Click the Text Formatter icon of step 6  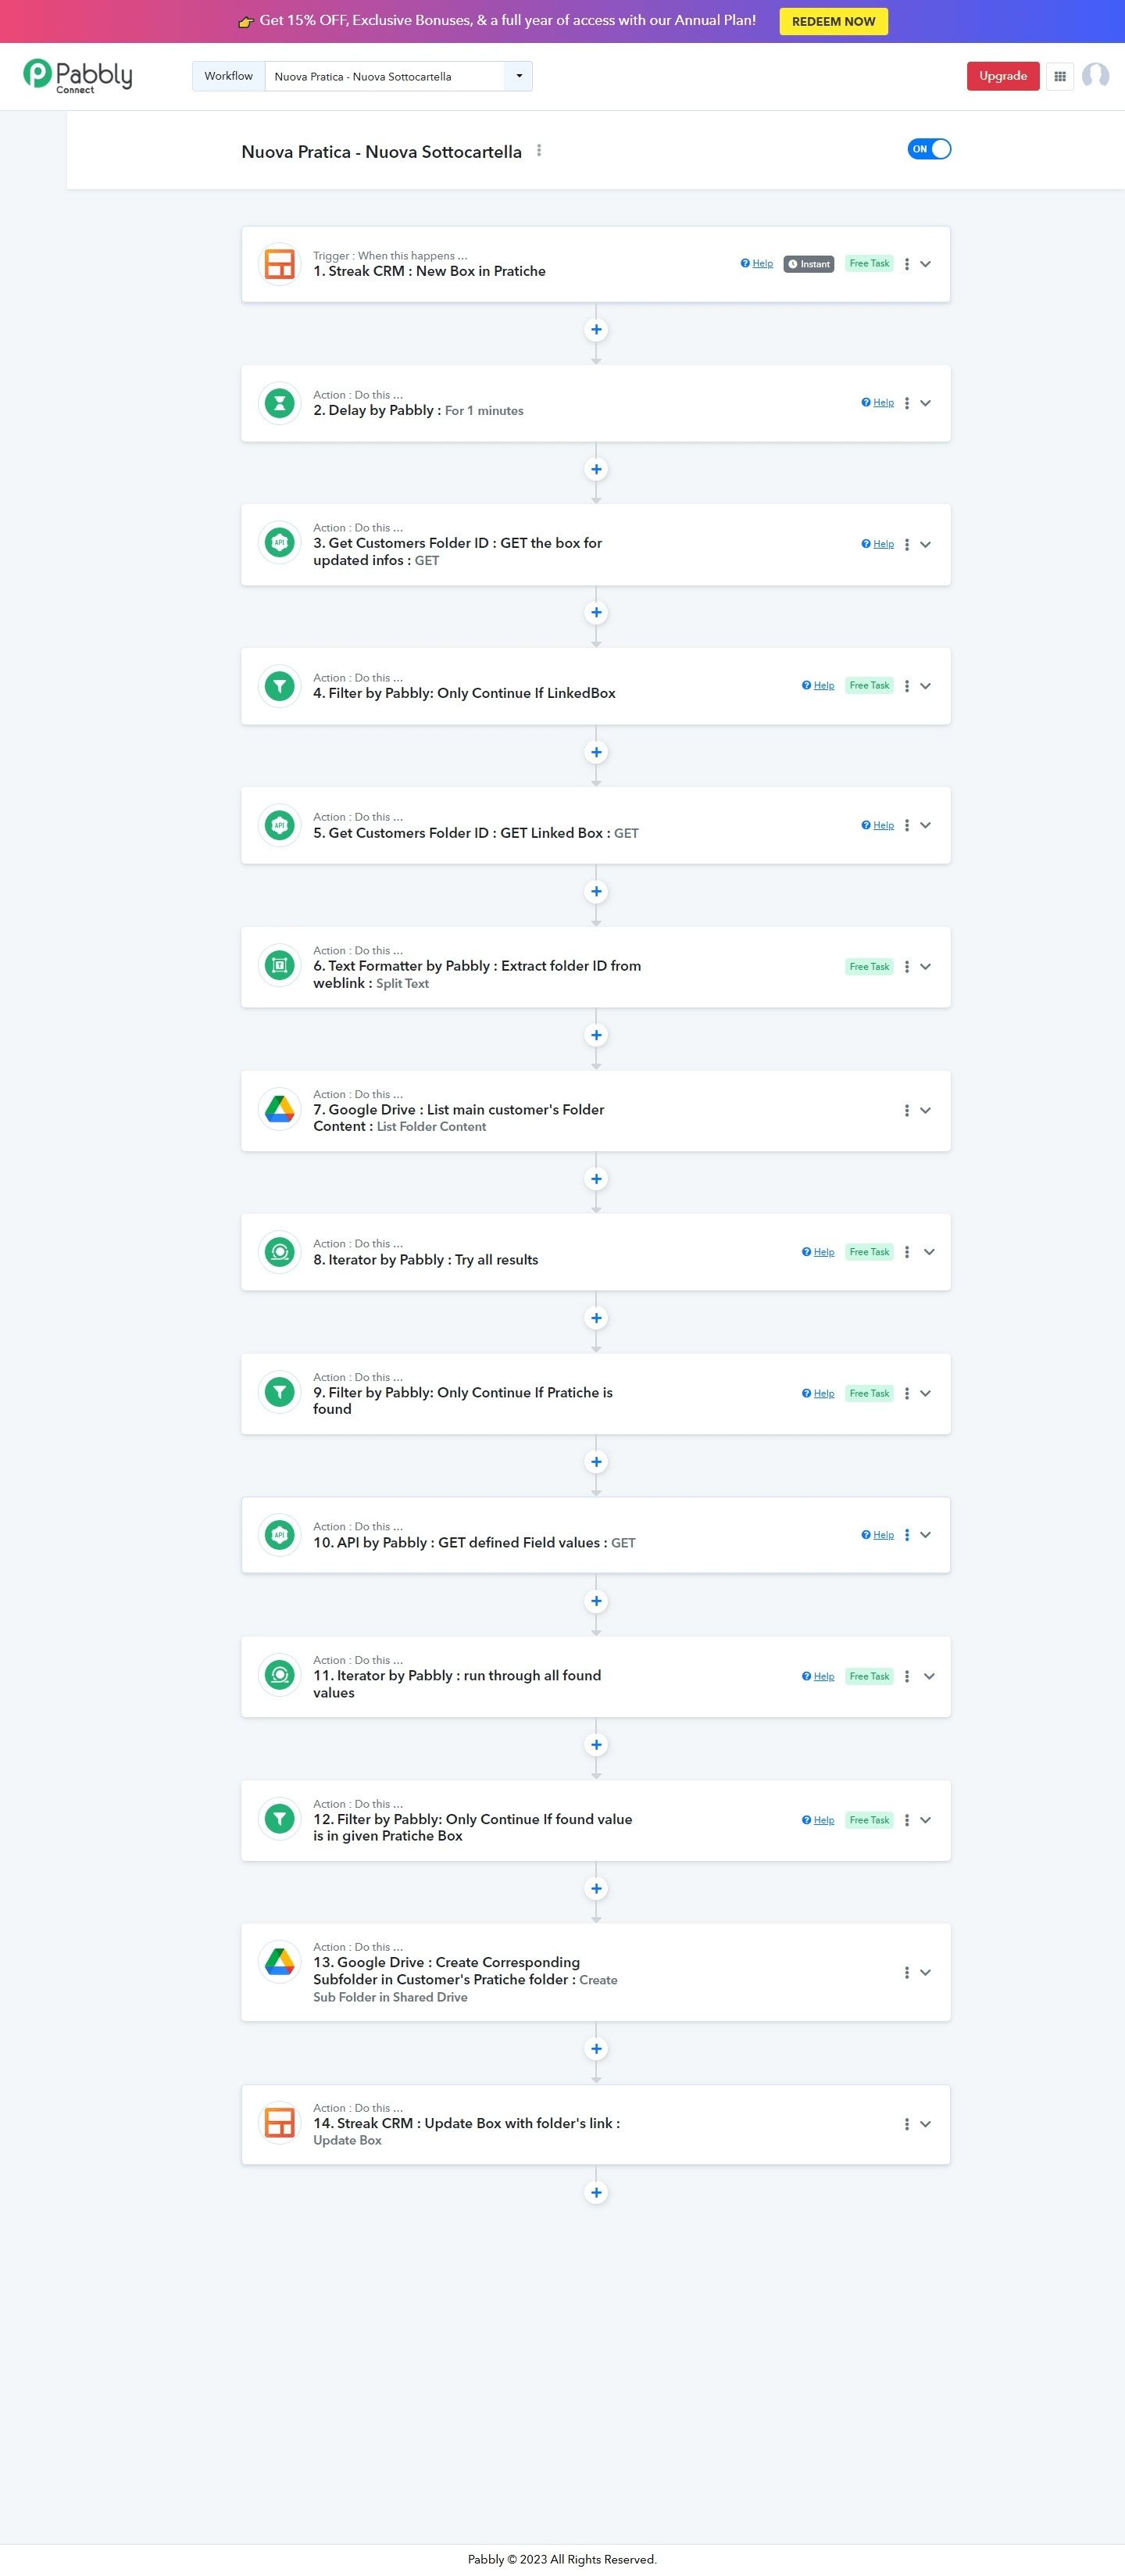(x=280, y=966)
